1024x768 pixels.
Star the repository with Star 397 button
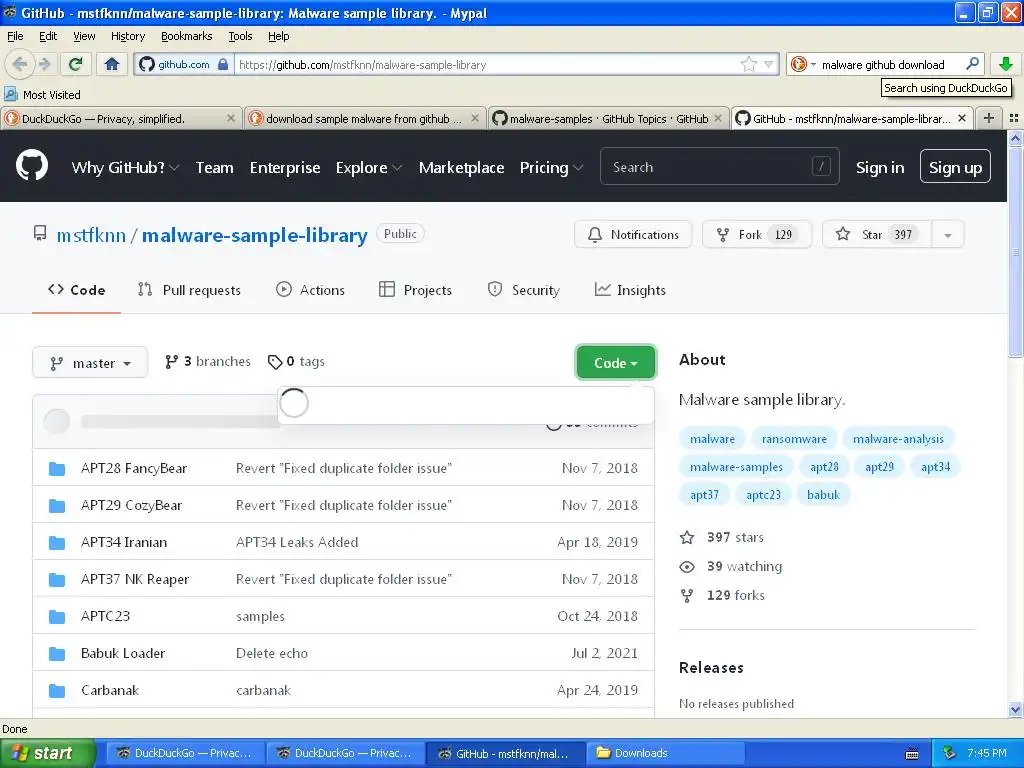click(x=877, y=234)
